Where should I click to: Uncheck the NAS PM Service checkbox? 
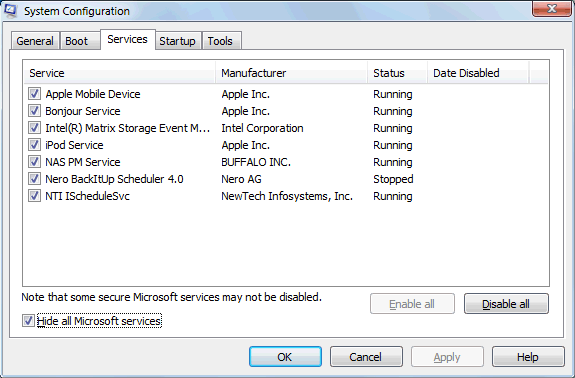click(x=34, y=162)
